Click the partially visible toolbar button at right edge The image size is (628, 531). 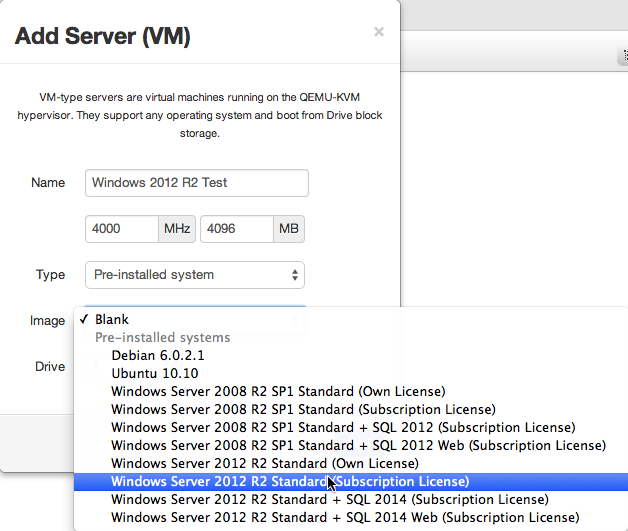(x=622, y=59)
